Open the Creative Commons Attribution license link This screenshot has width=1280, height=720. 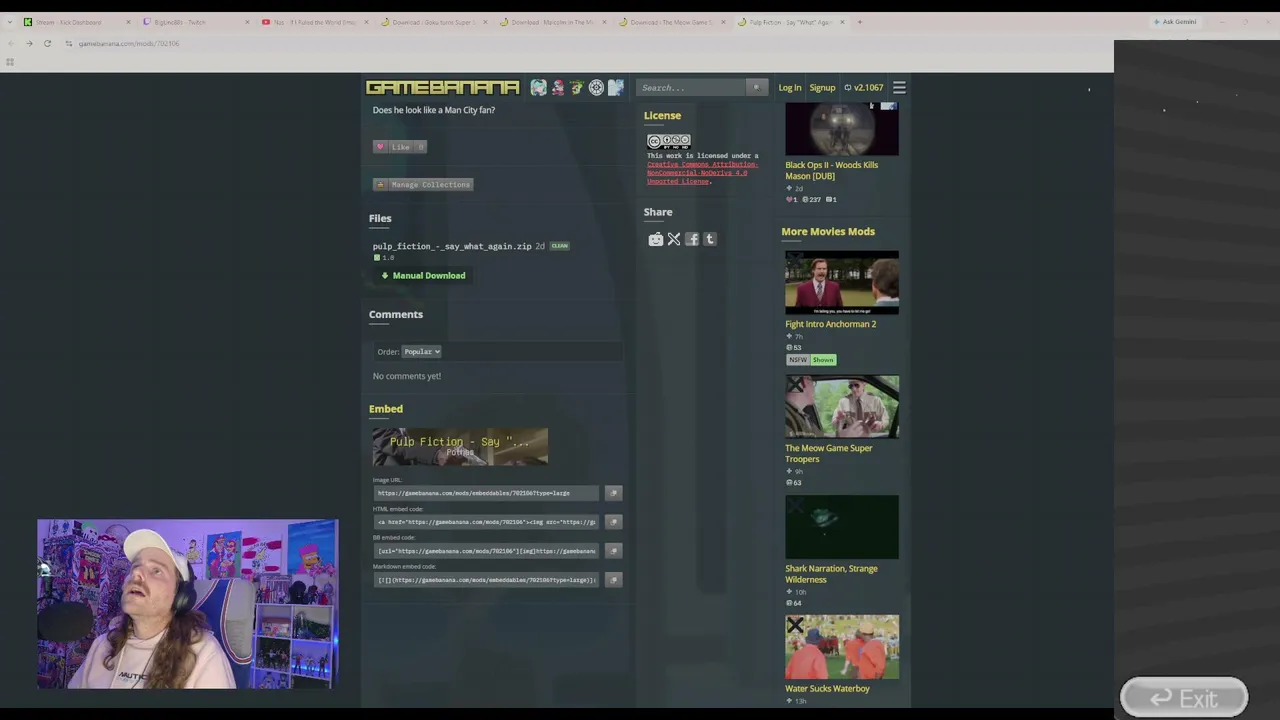point(702,173)
